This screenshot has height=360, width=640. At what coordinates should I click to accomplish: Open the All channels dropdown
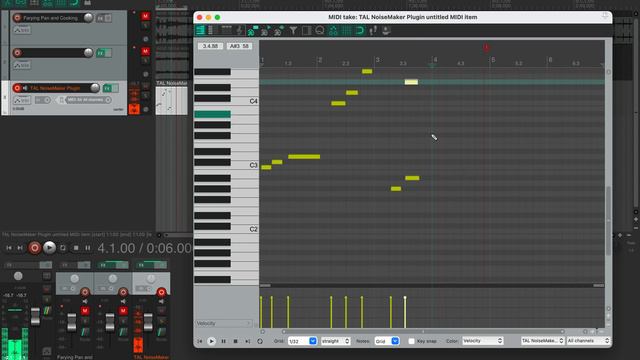click(588, 341)
